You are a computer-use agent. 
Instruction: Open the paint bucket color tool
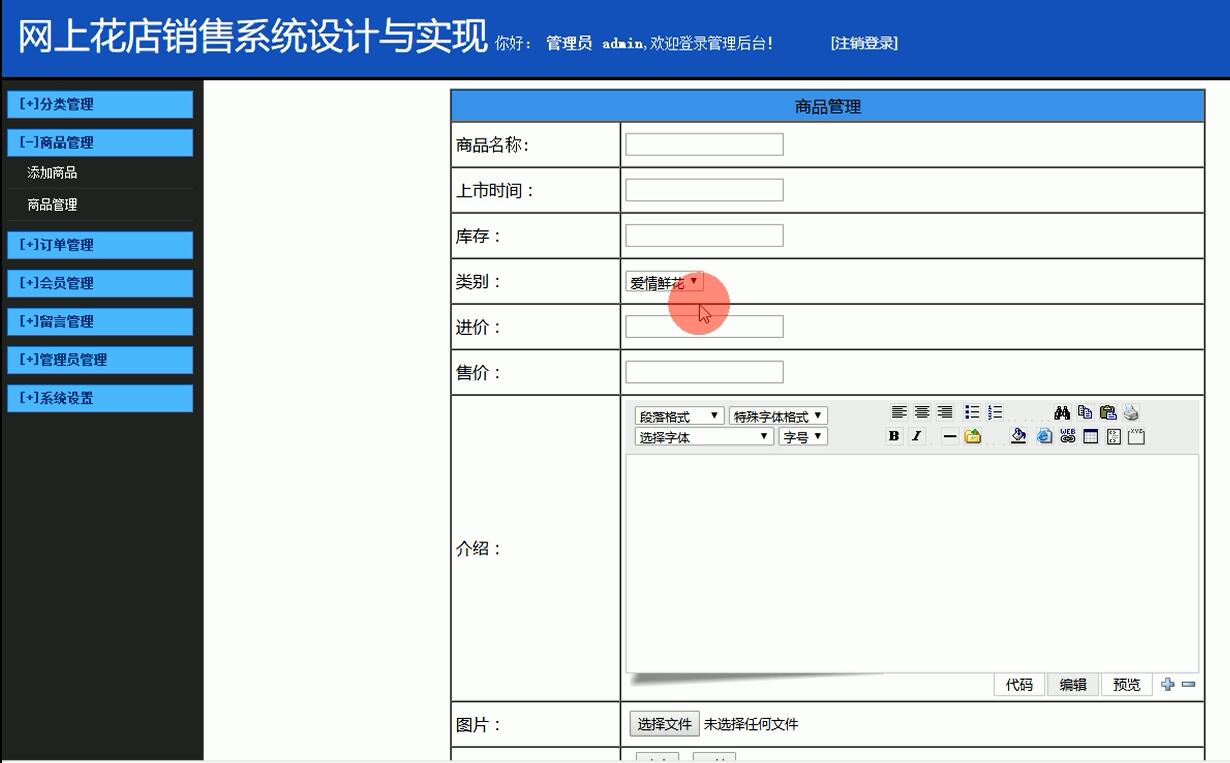point(1018,436)
